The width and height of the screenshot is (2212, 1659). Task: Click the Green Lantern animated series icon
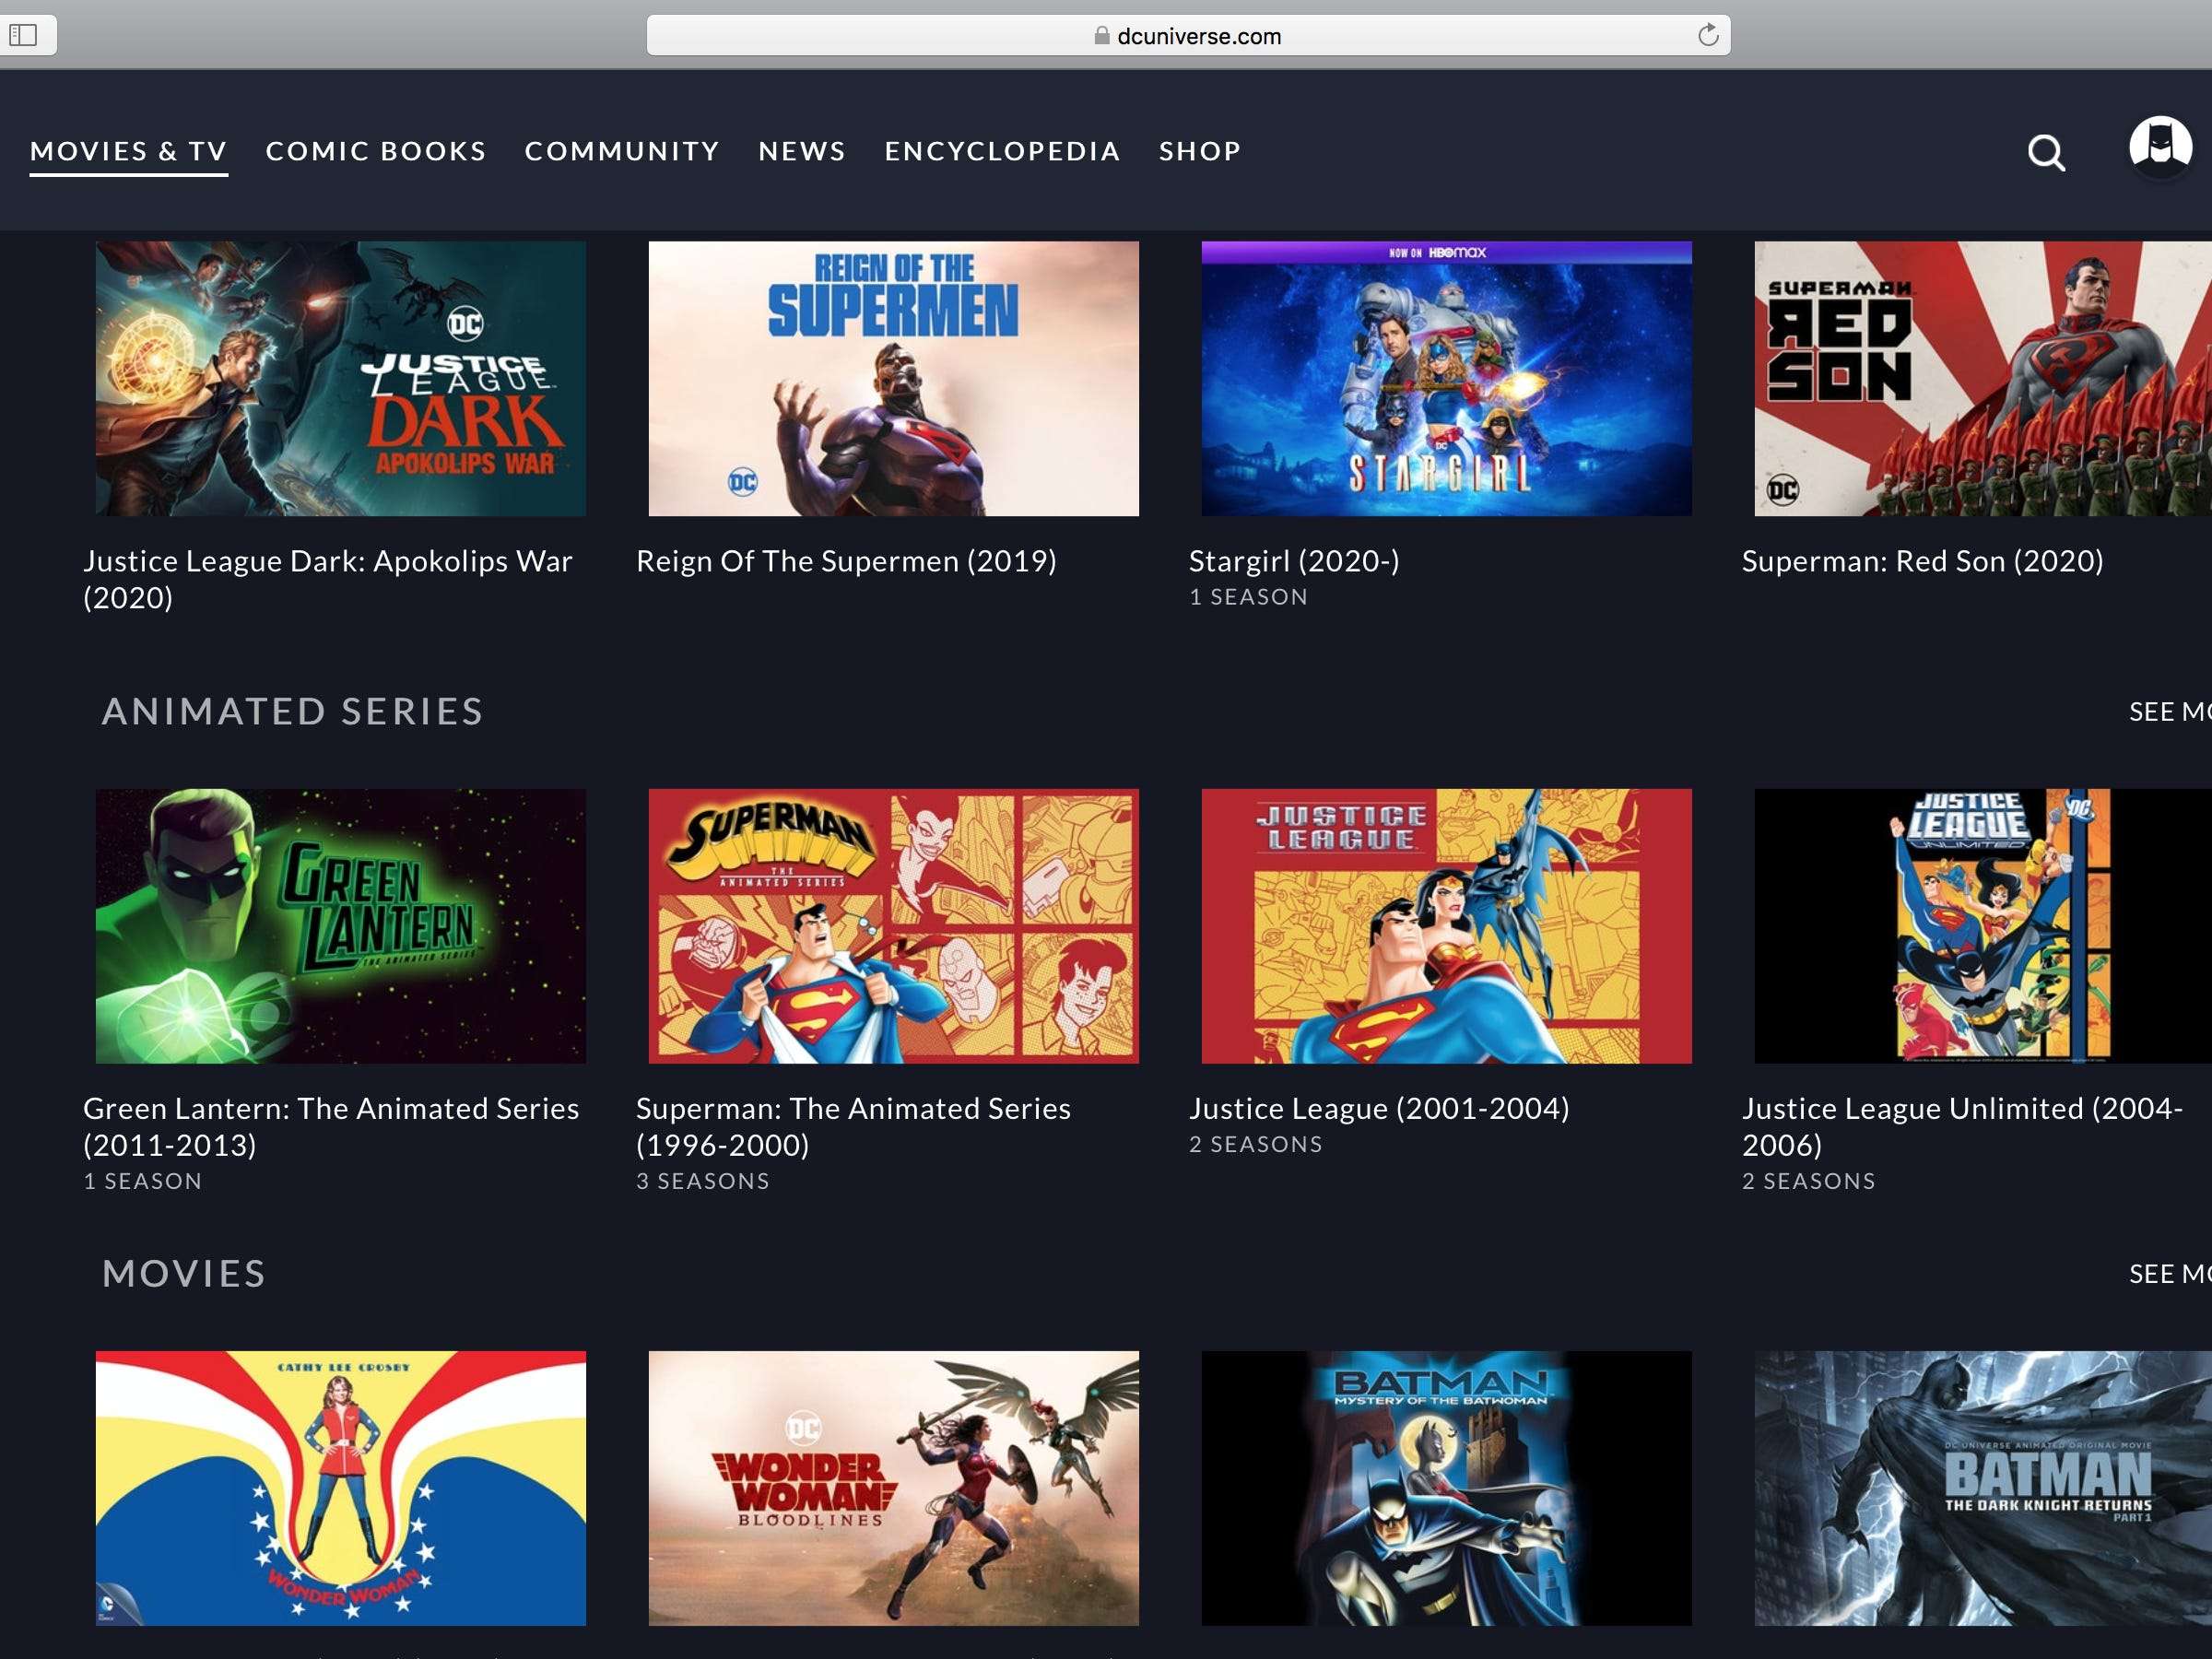coord(341,924)
